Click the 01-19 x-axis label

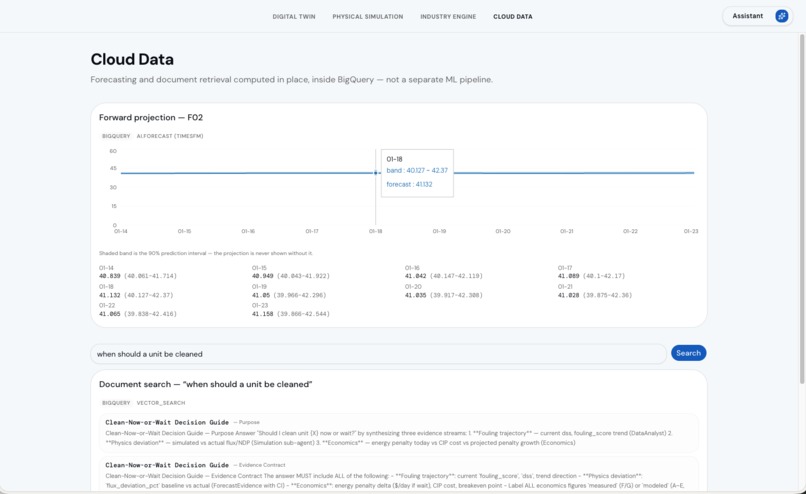tap(439, 231)
